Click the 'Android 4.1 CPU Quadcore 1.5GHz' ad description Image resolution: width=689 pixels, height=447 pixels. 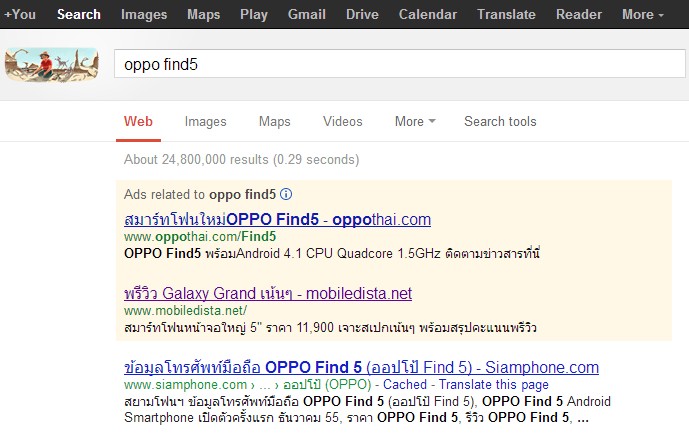click(x=332, y=254)
